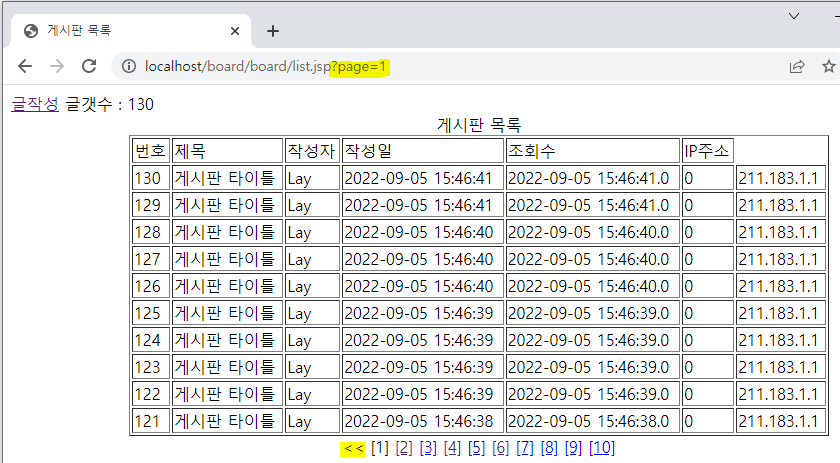Click author Lay in row 124
The width and height of the screenshot is (840, 463).
click(x=312, y=340)
